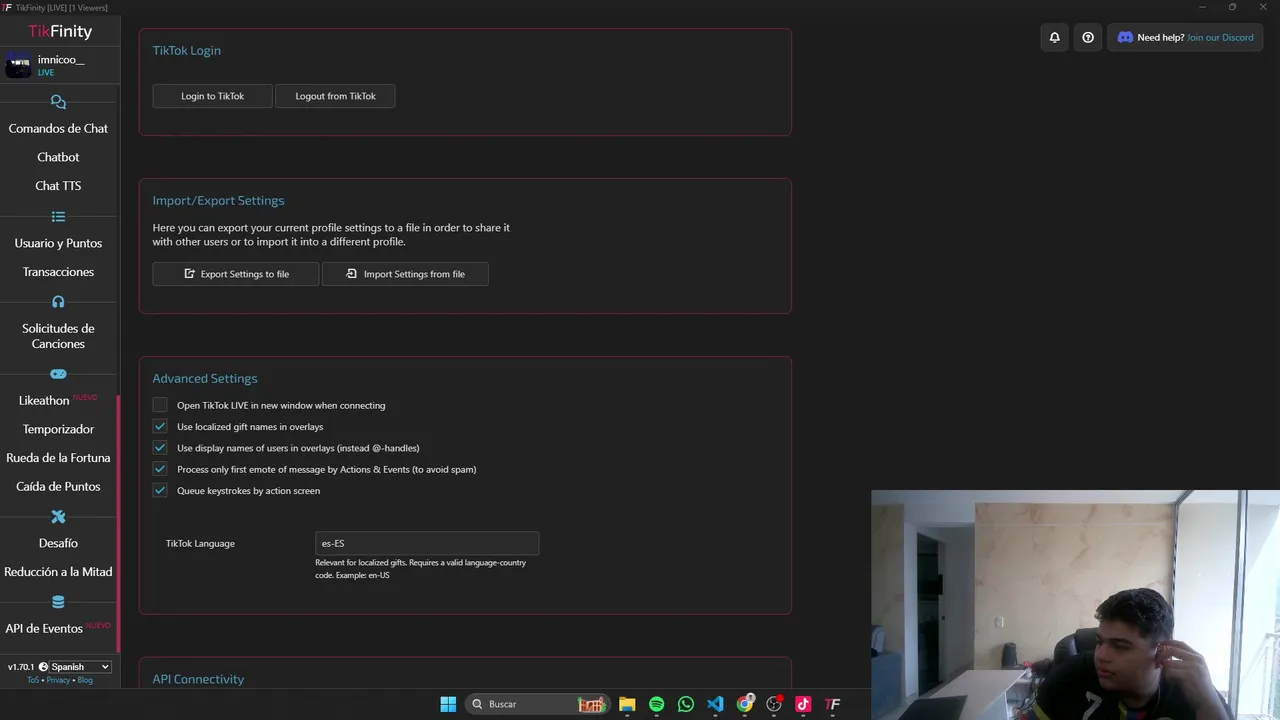Click Logout from TikTok button
This screenshot has width=1280, height=720.
[335, 96]
